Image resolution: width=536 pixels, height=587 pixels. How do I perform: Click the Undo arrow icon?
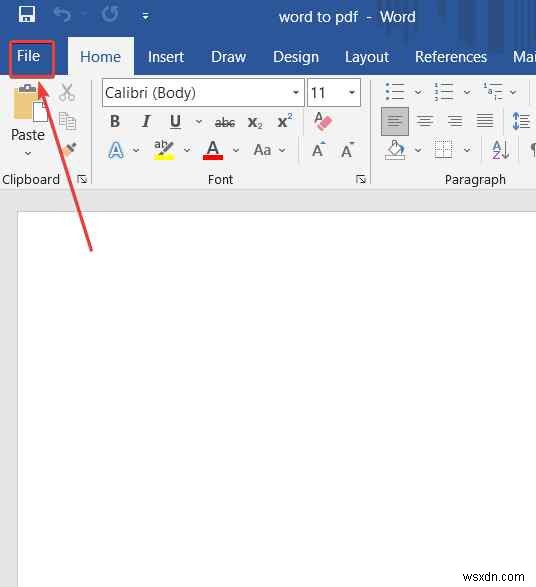tap(62, 15)
